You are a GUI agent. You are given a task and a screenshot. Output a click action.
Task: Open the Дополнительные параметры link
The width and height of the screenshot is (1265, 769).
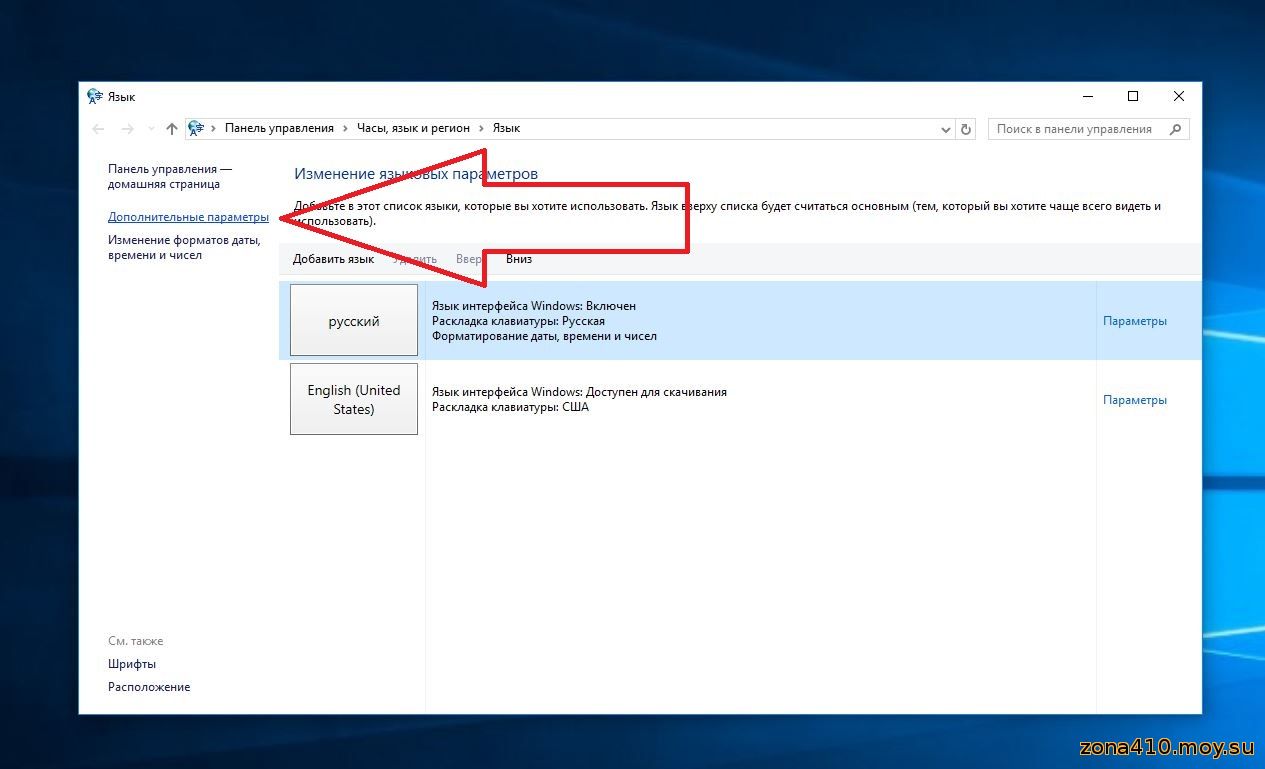click(x=188, y=217)
